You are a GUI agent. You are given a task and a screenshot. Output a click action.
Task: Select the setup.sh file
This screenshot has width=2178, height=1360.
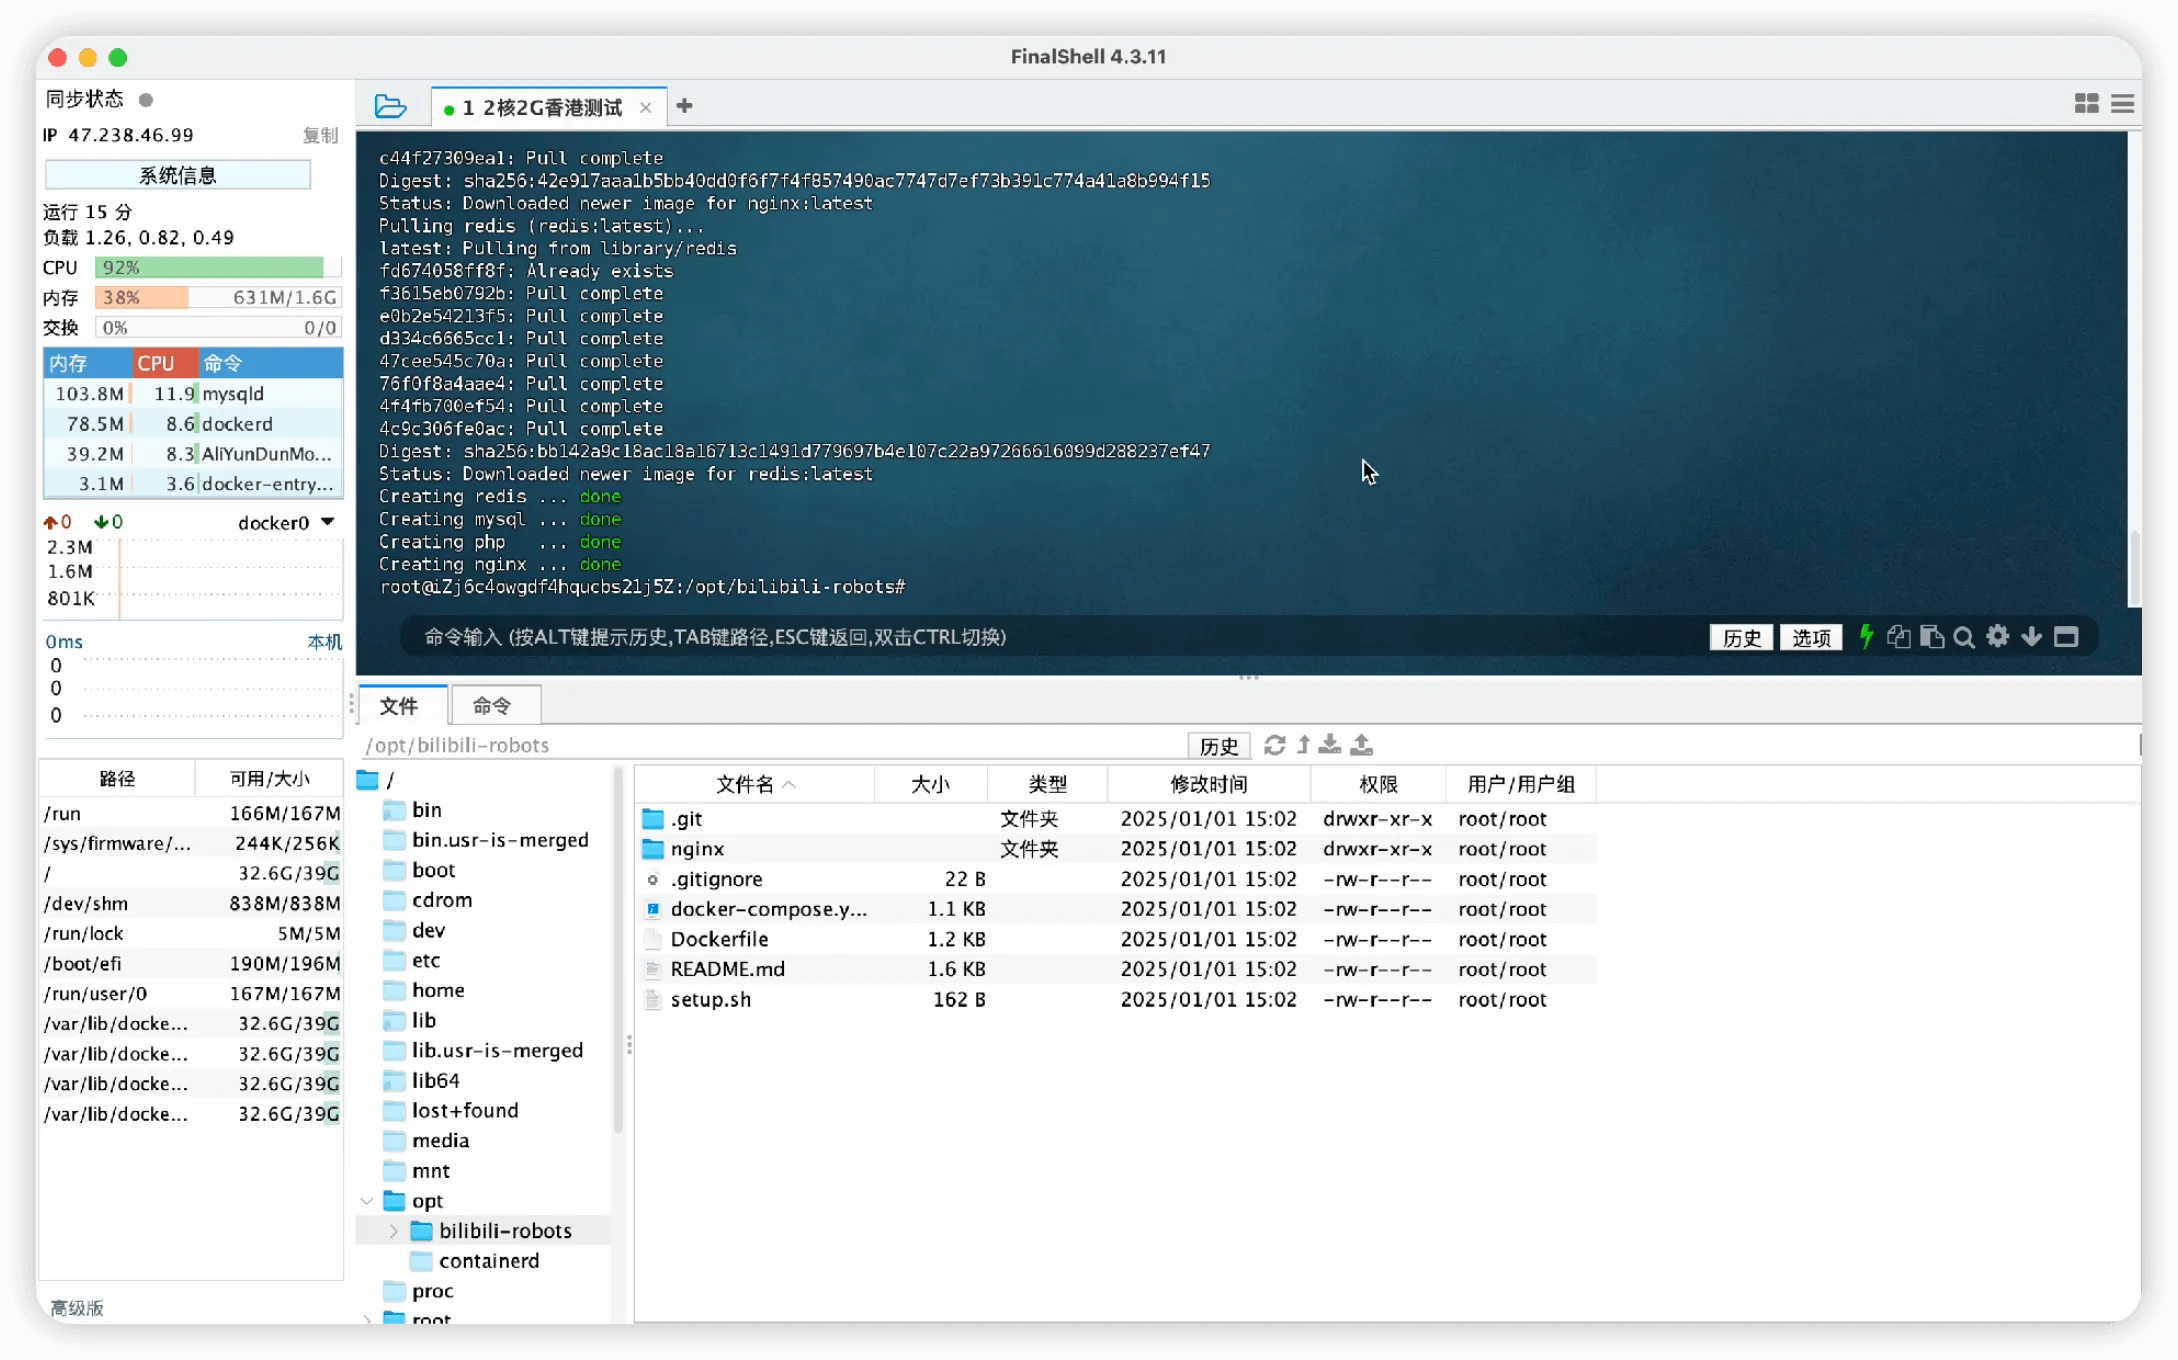[x=1115, y=998]
